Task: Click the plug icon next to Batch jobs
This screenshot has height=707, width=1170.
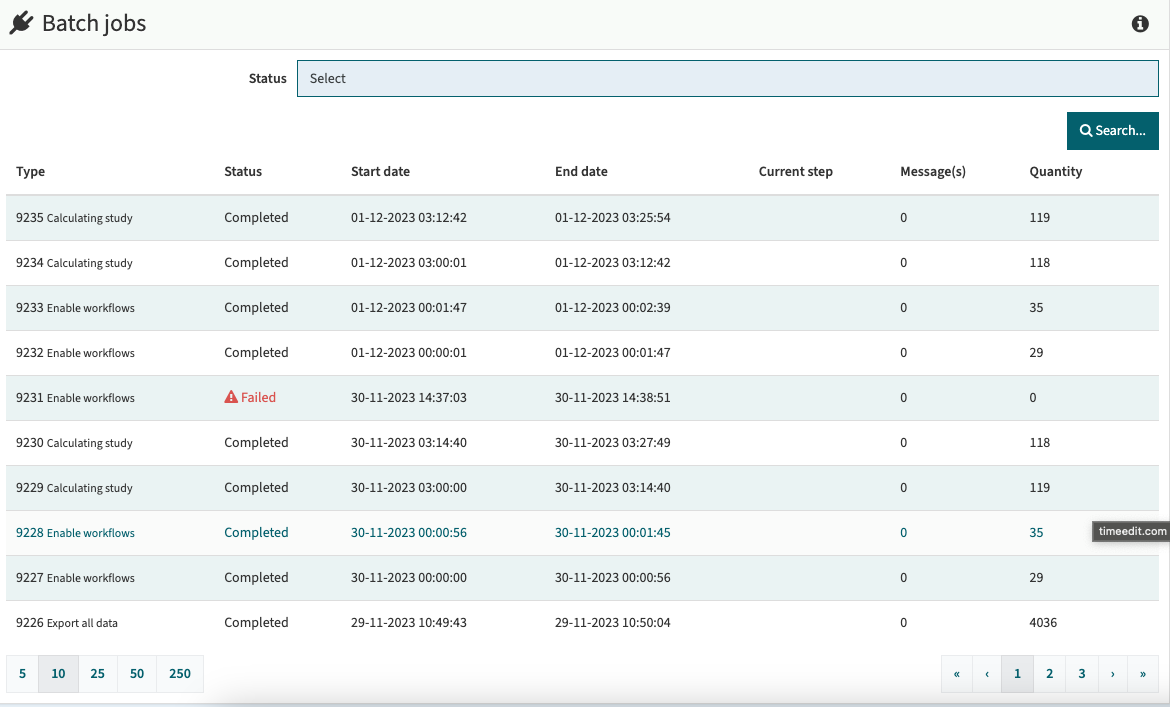Action: [x=22, y=22]
